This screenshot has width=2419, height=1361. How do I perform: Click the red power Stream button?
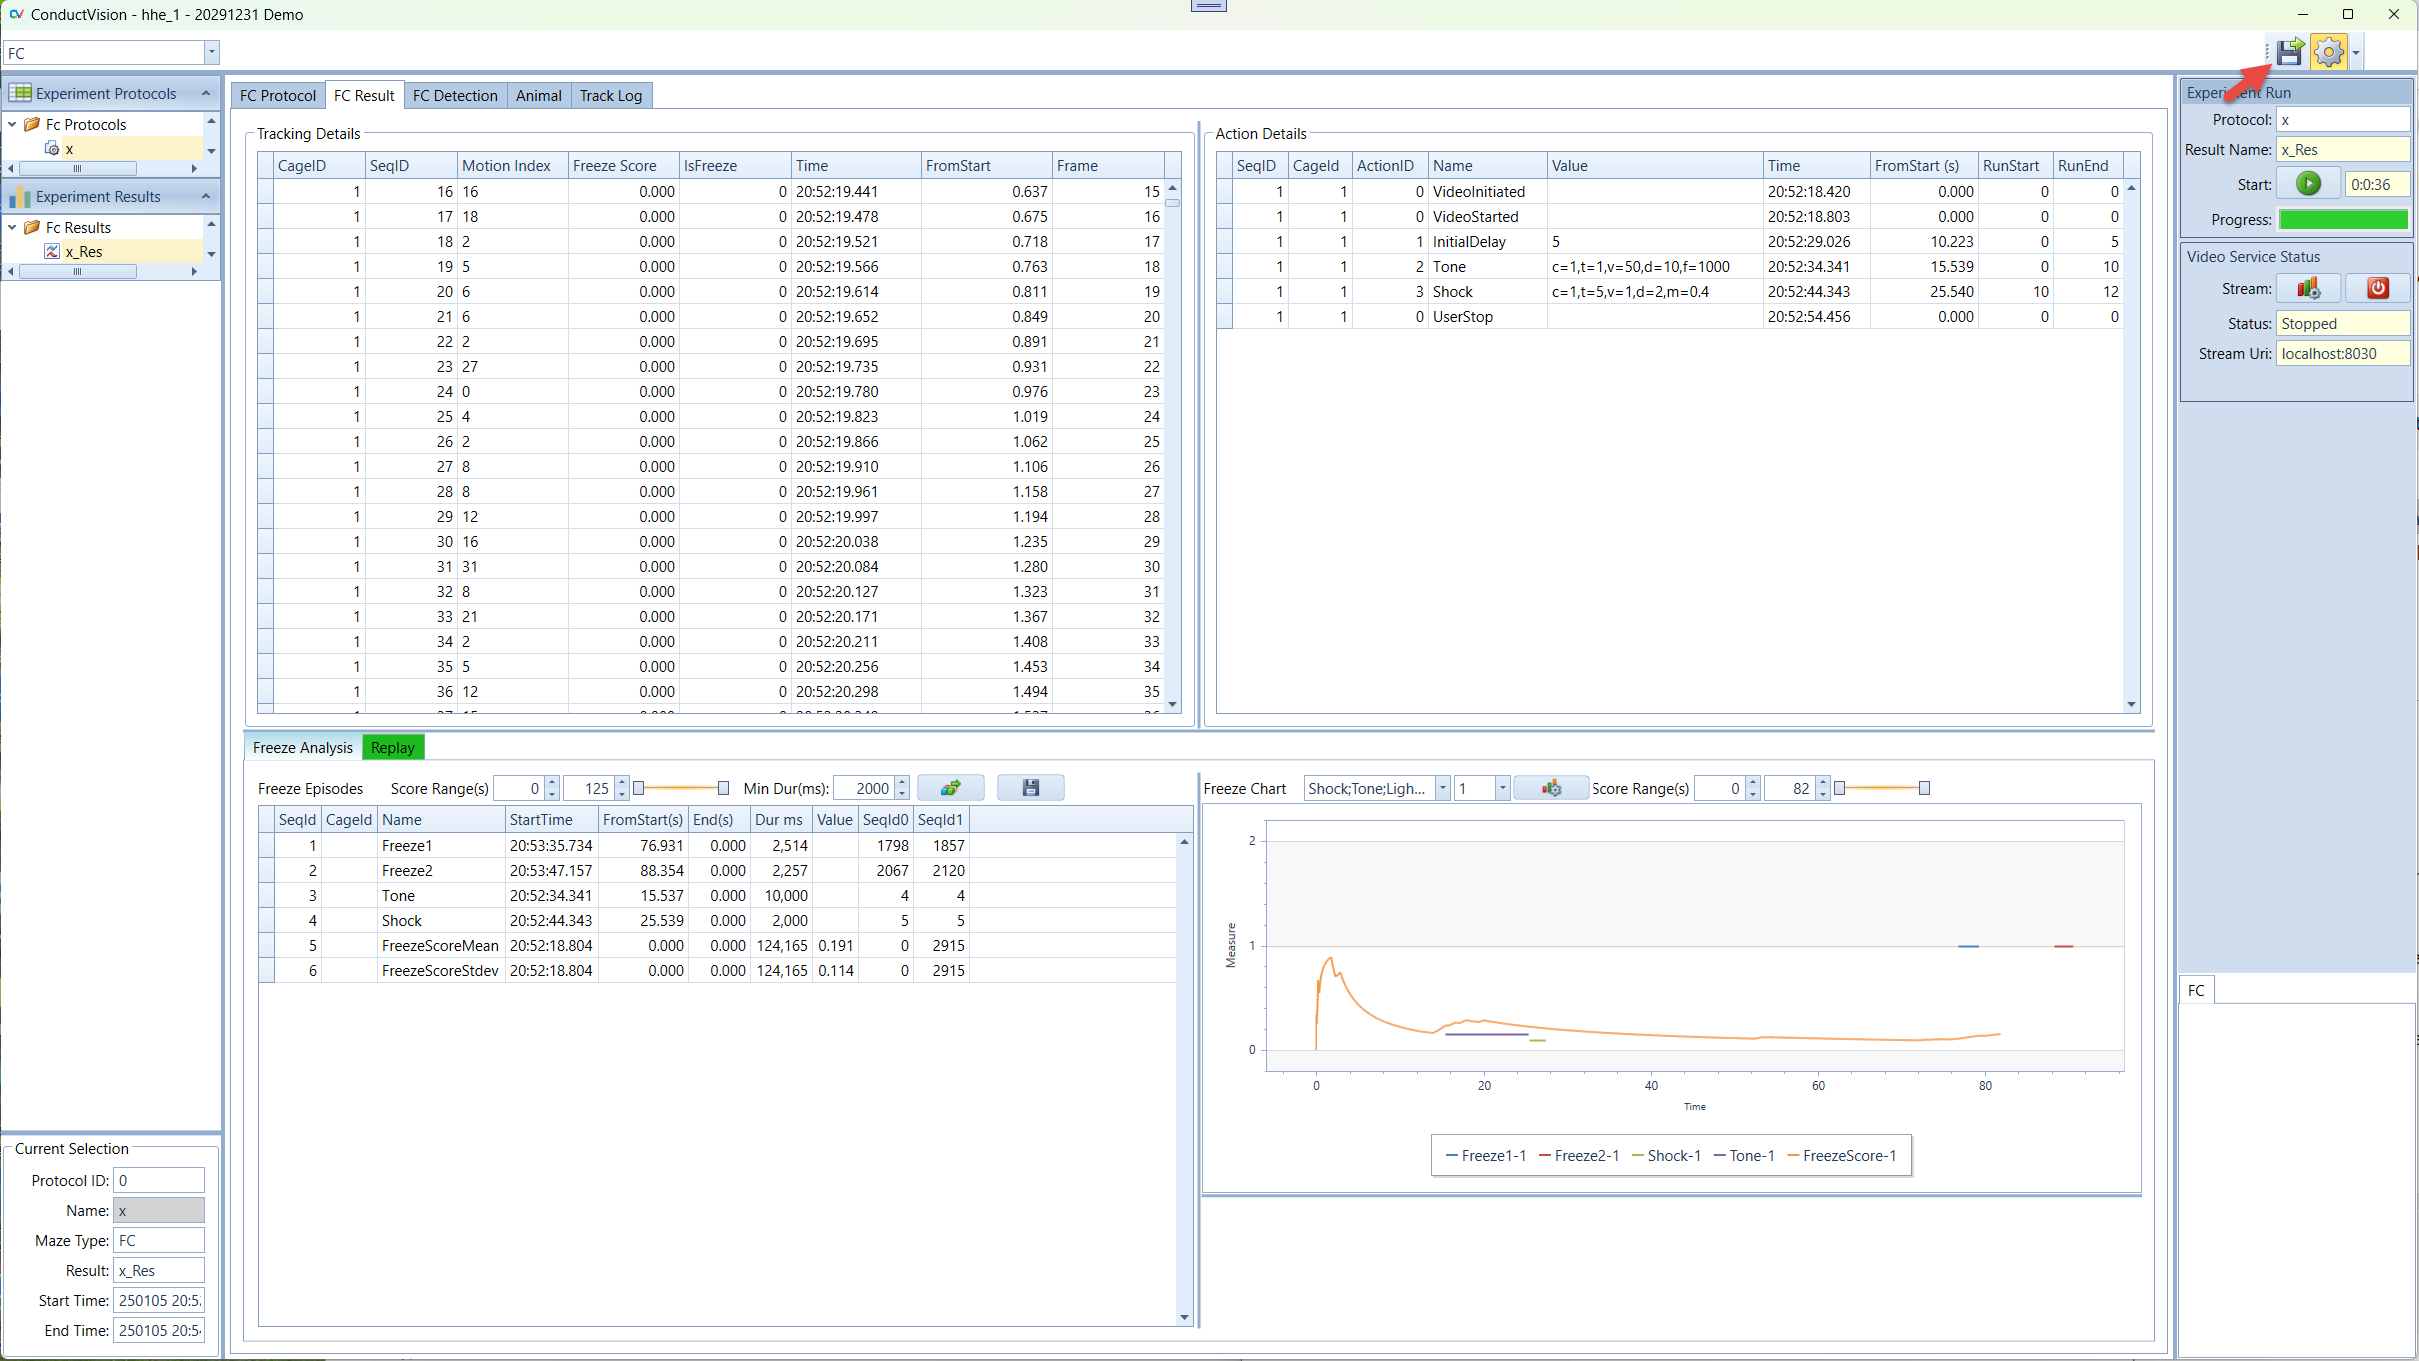[x=2377, y=288]
